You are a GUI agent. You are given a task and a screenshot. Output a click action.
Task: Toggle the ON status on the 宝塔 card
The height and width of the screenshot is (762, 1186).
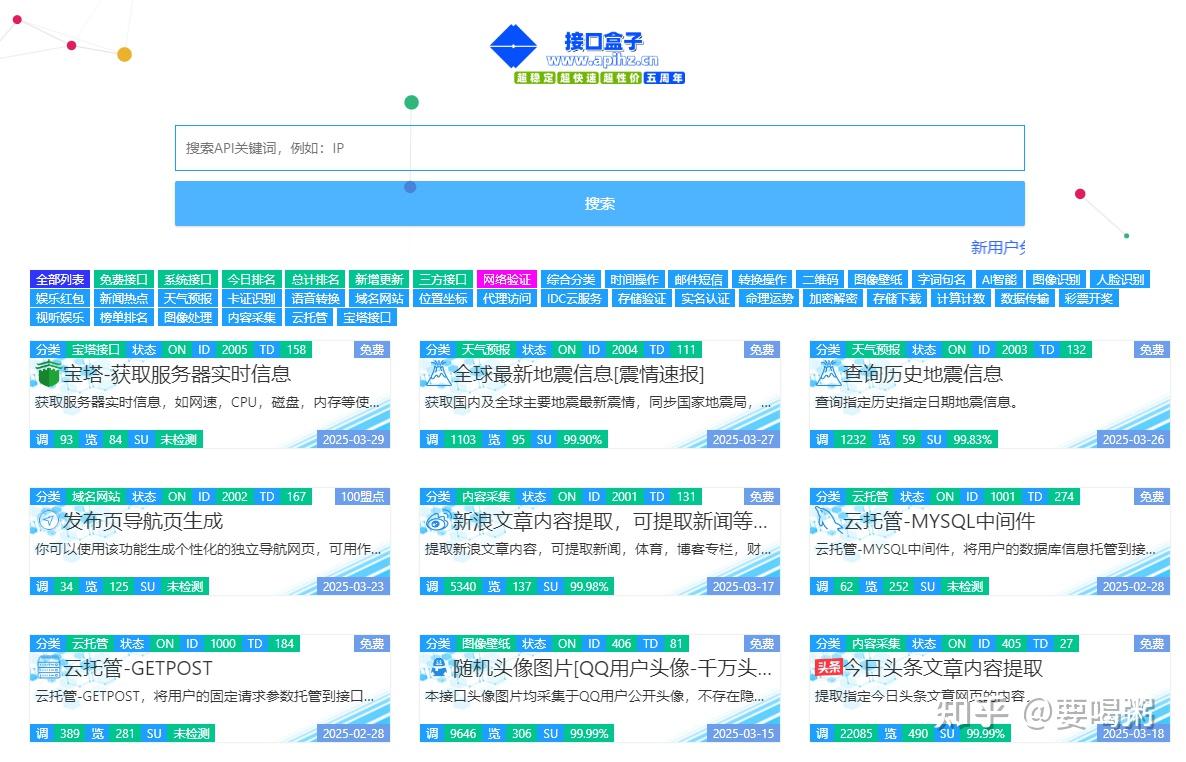tap(177, 349)
